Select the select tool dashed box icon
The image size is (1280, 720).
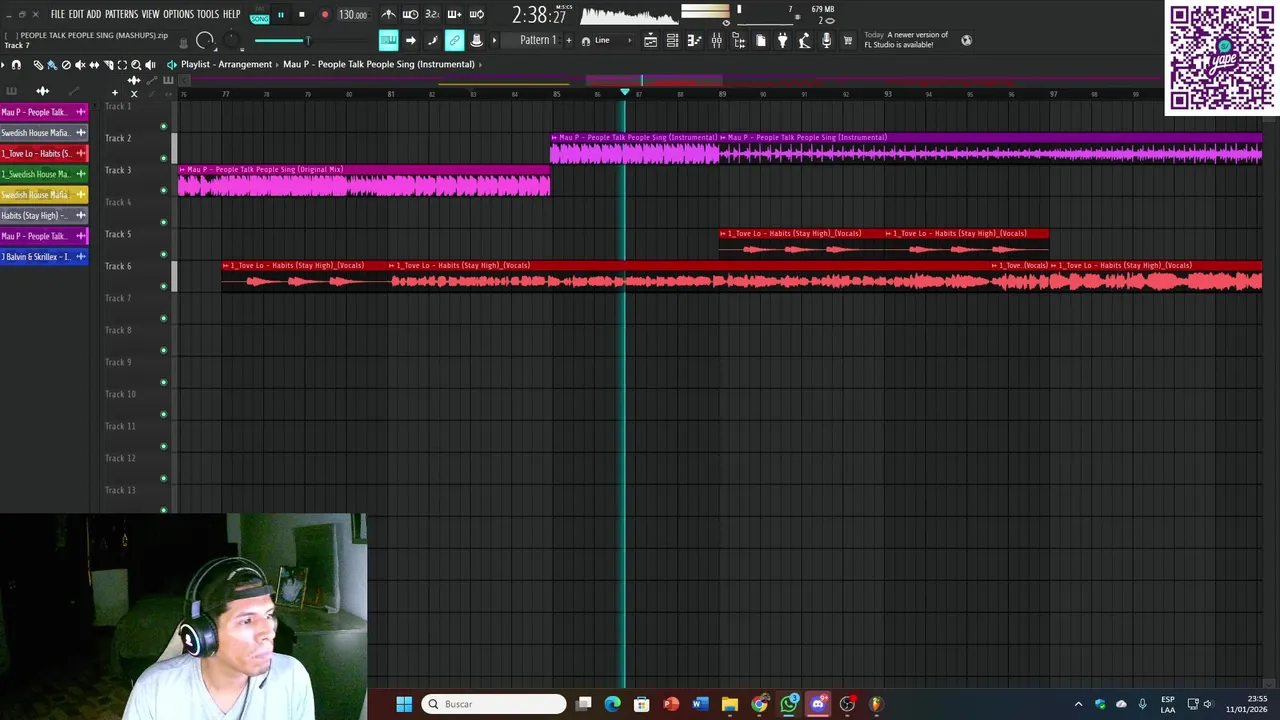[x=122, y=64]
